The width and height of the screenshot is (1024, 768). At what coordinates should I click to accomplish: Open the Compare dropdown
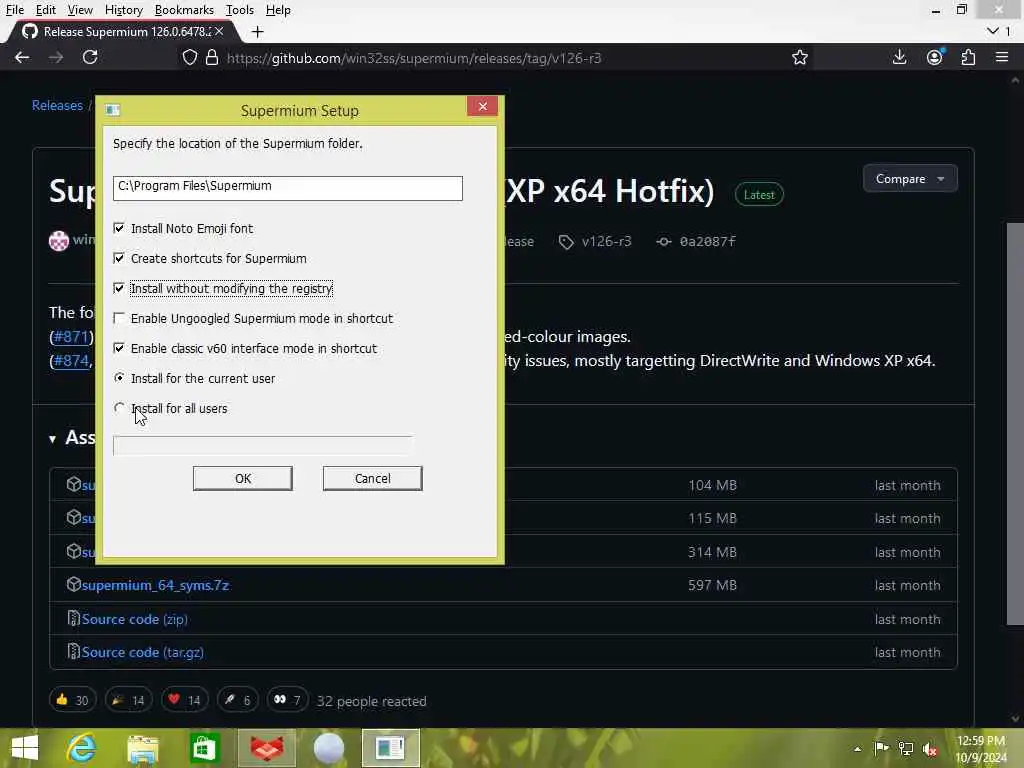910,178
